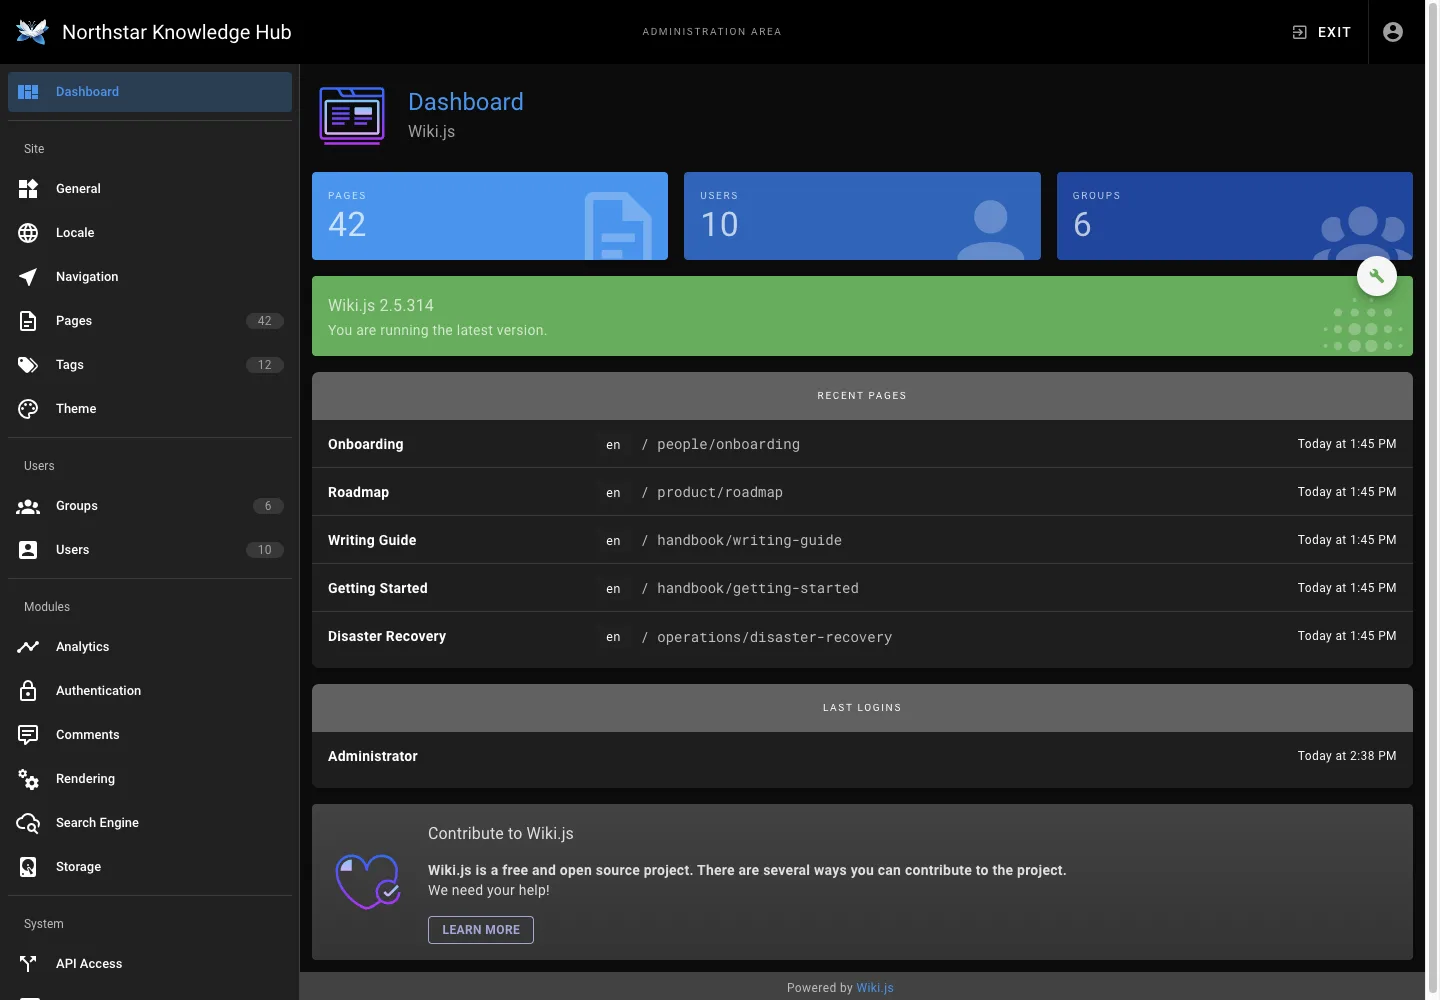Open Search Engine module
Screen dimensions: 1440x1000
[x=150, y=823]
